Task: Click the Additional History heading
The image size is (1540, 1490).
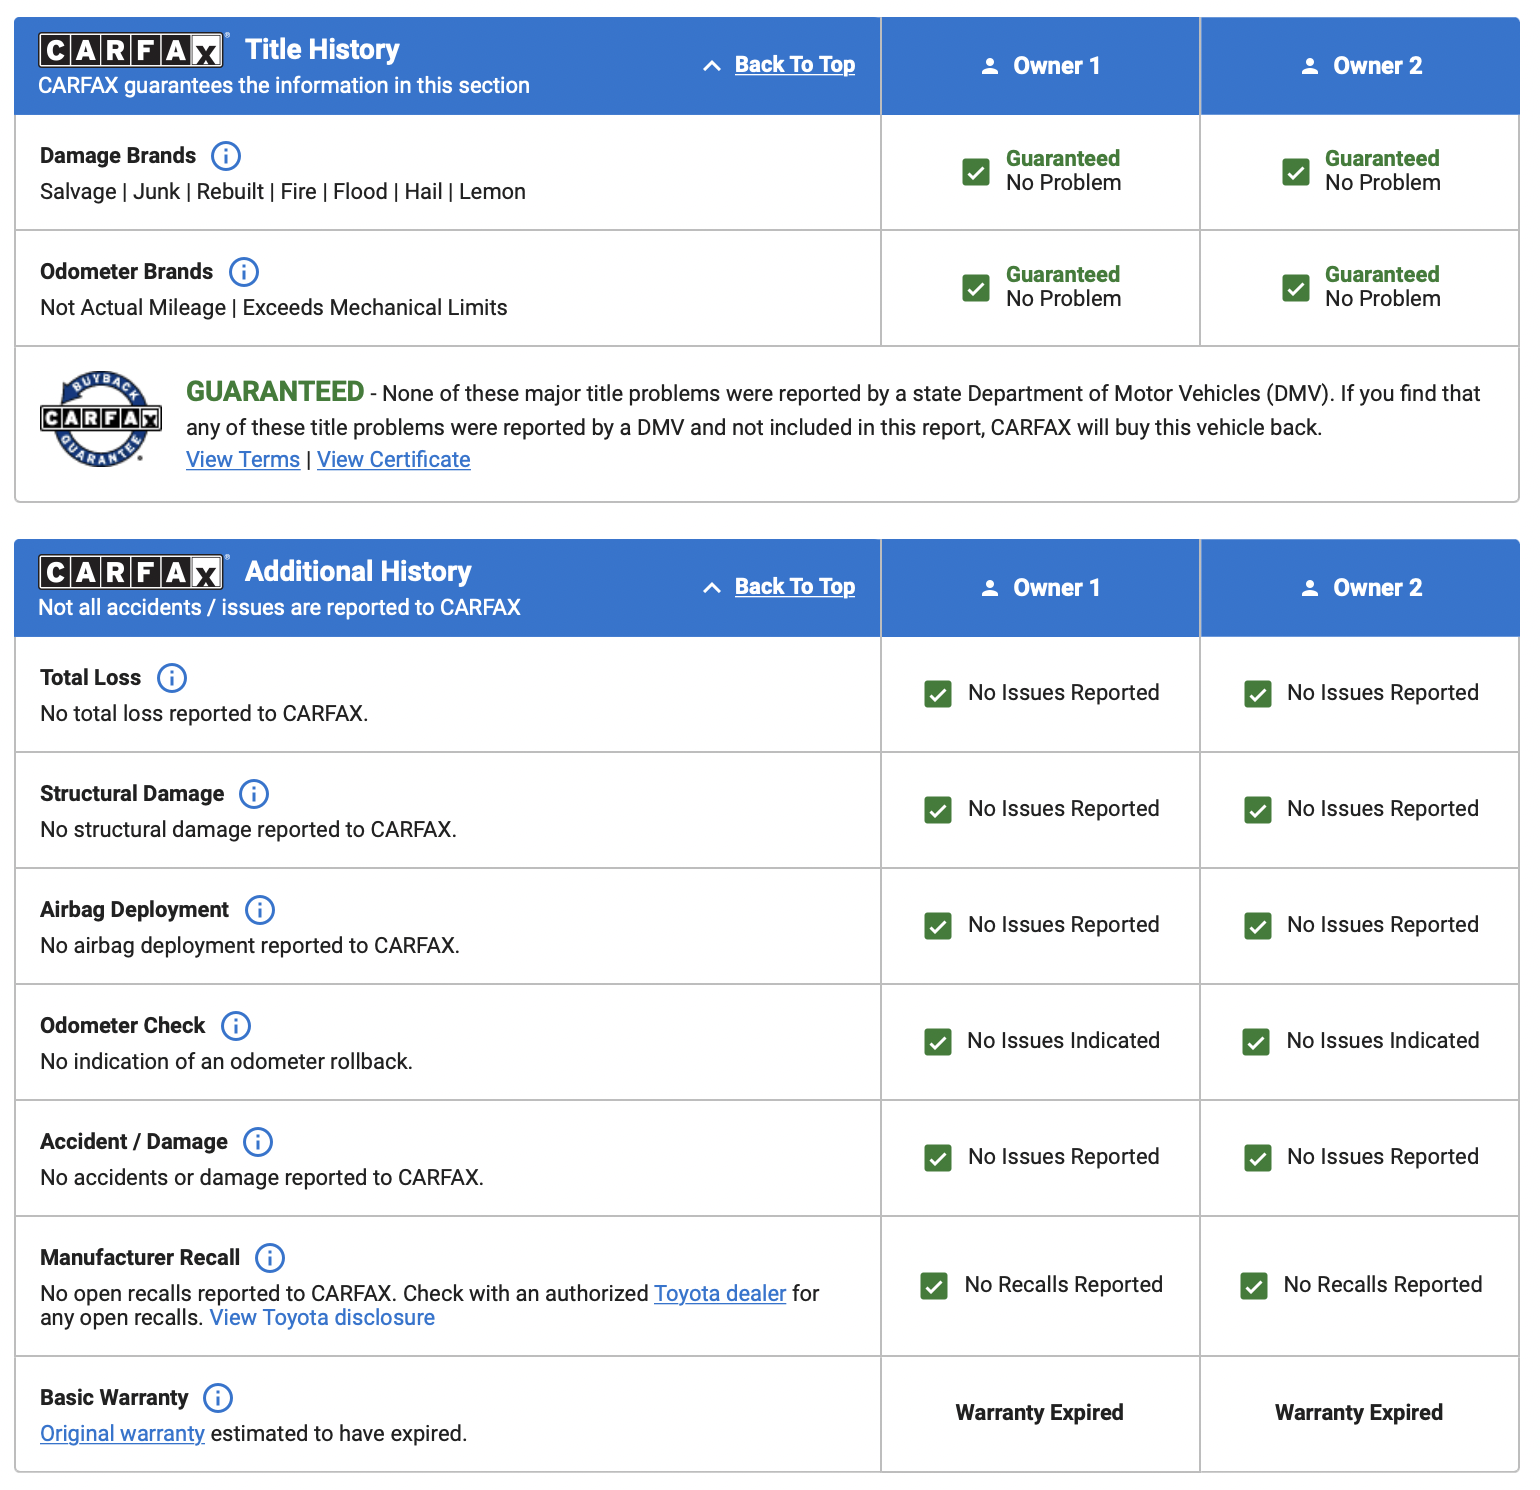Action: (358, 572)
